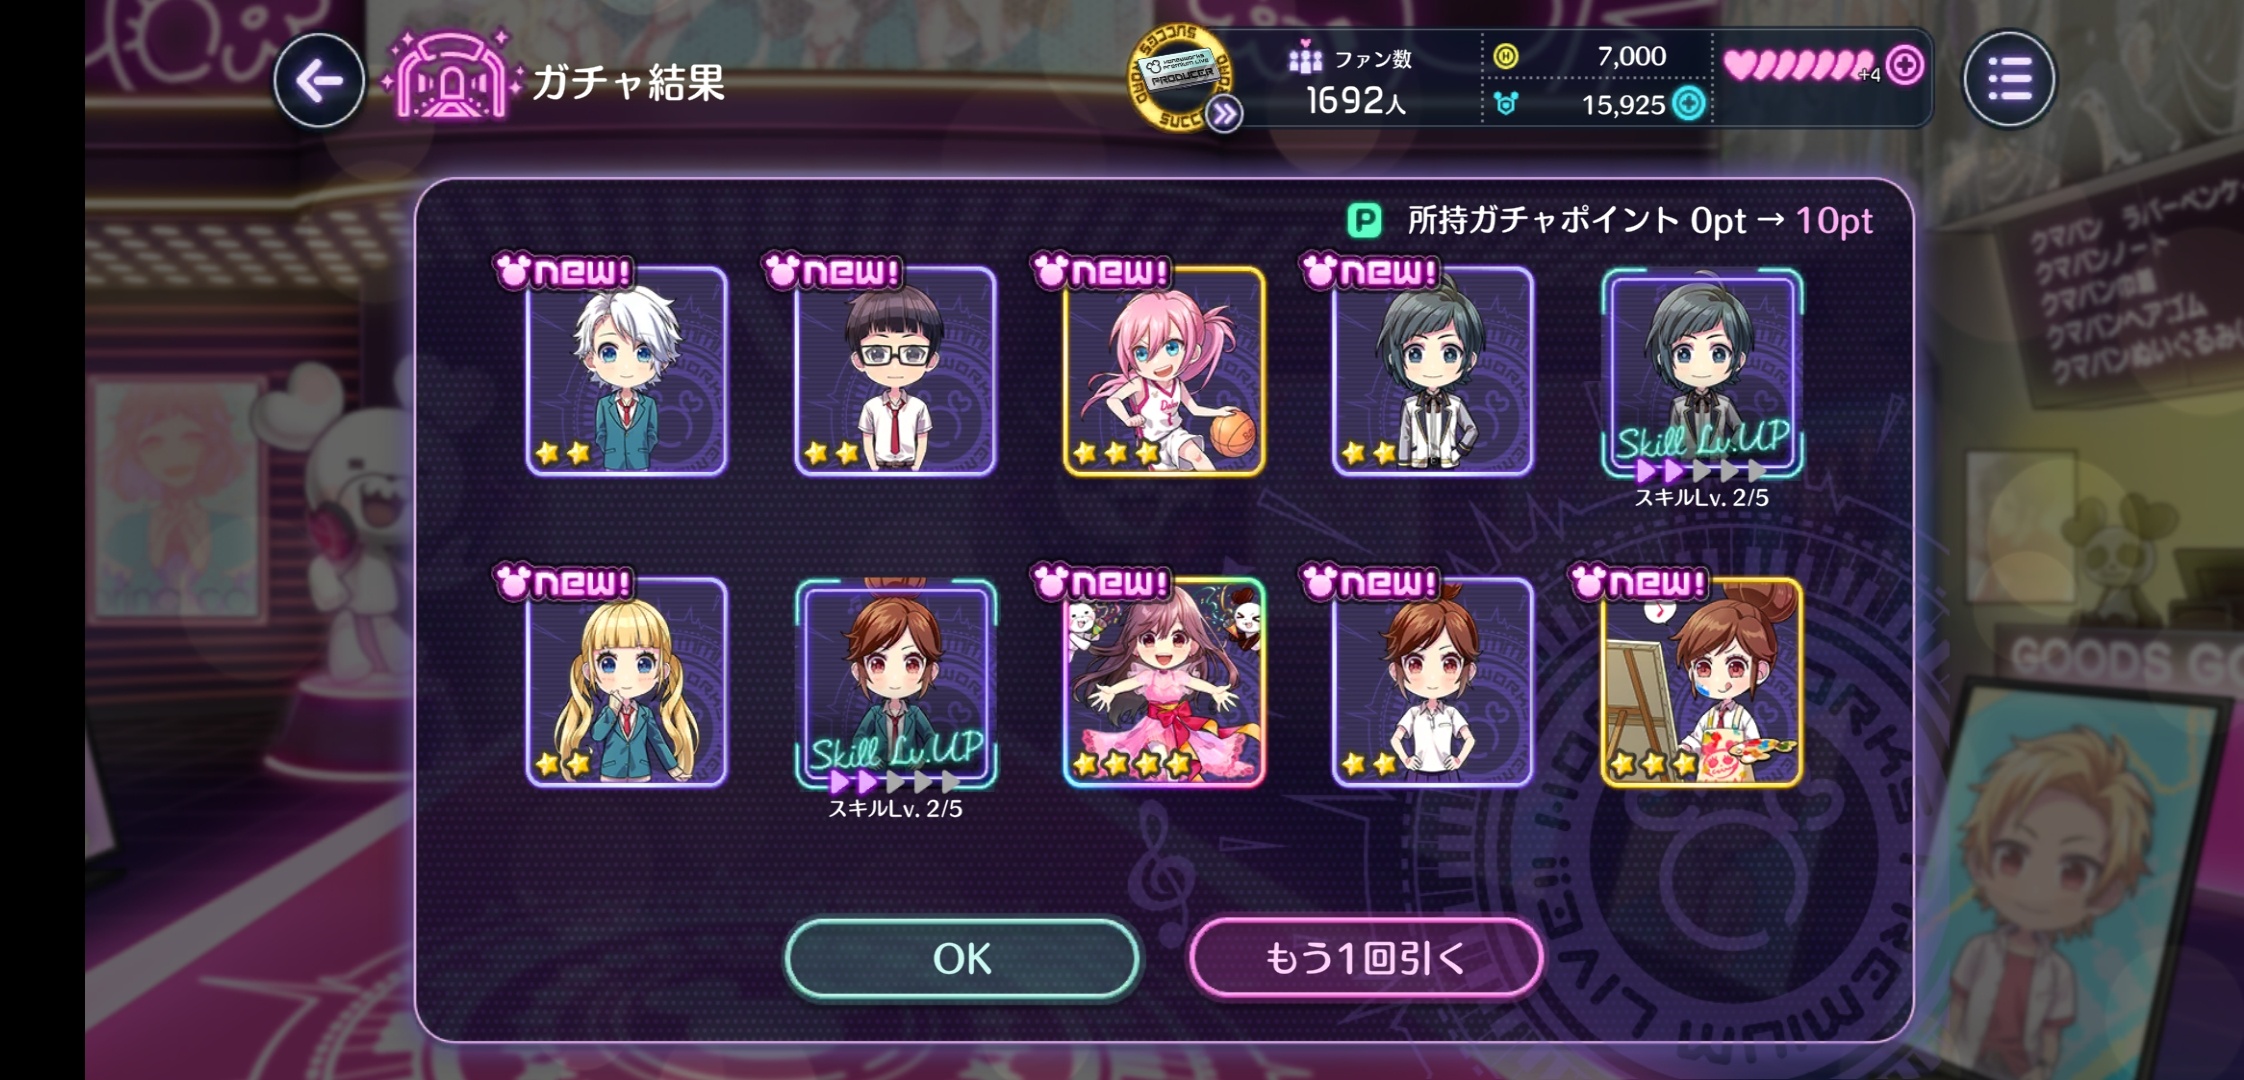The height and width of the screenshot is (1080, 2244).
Task: Open the painter girl with easel card
Action: (x=1702, y=682)
